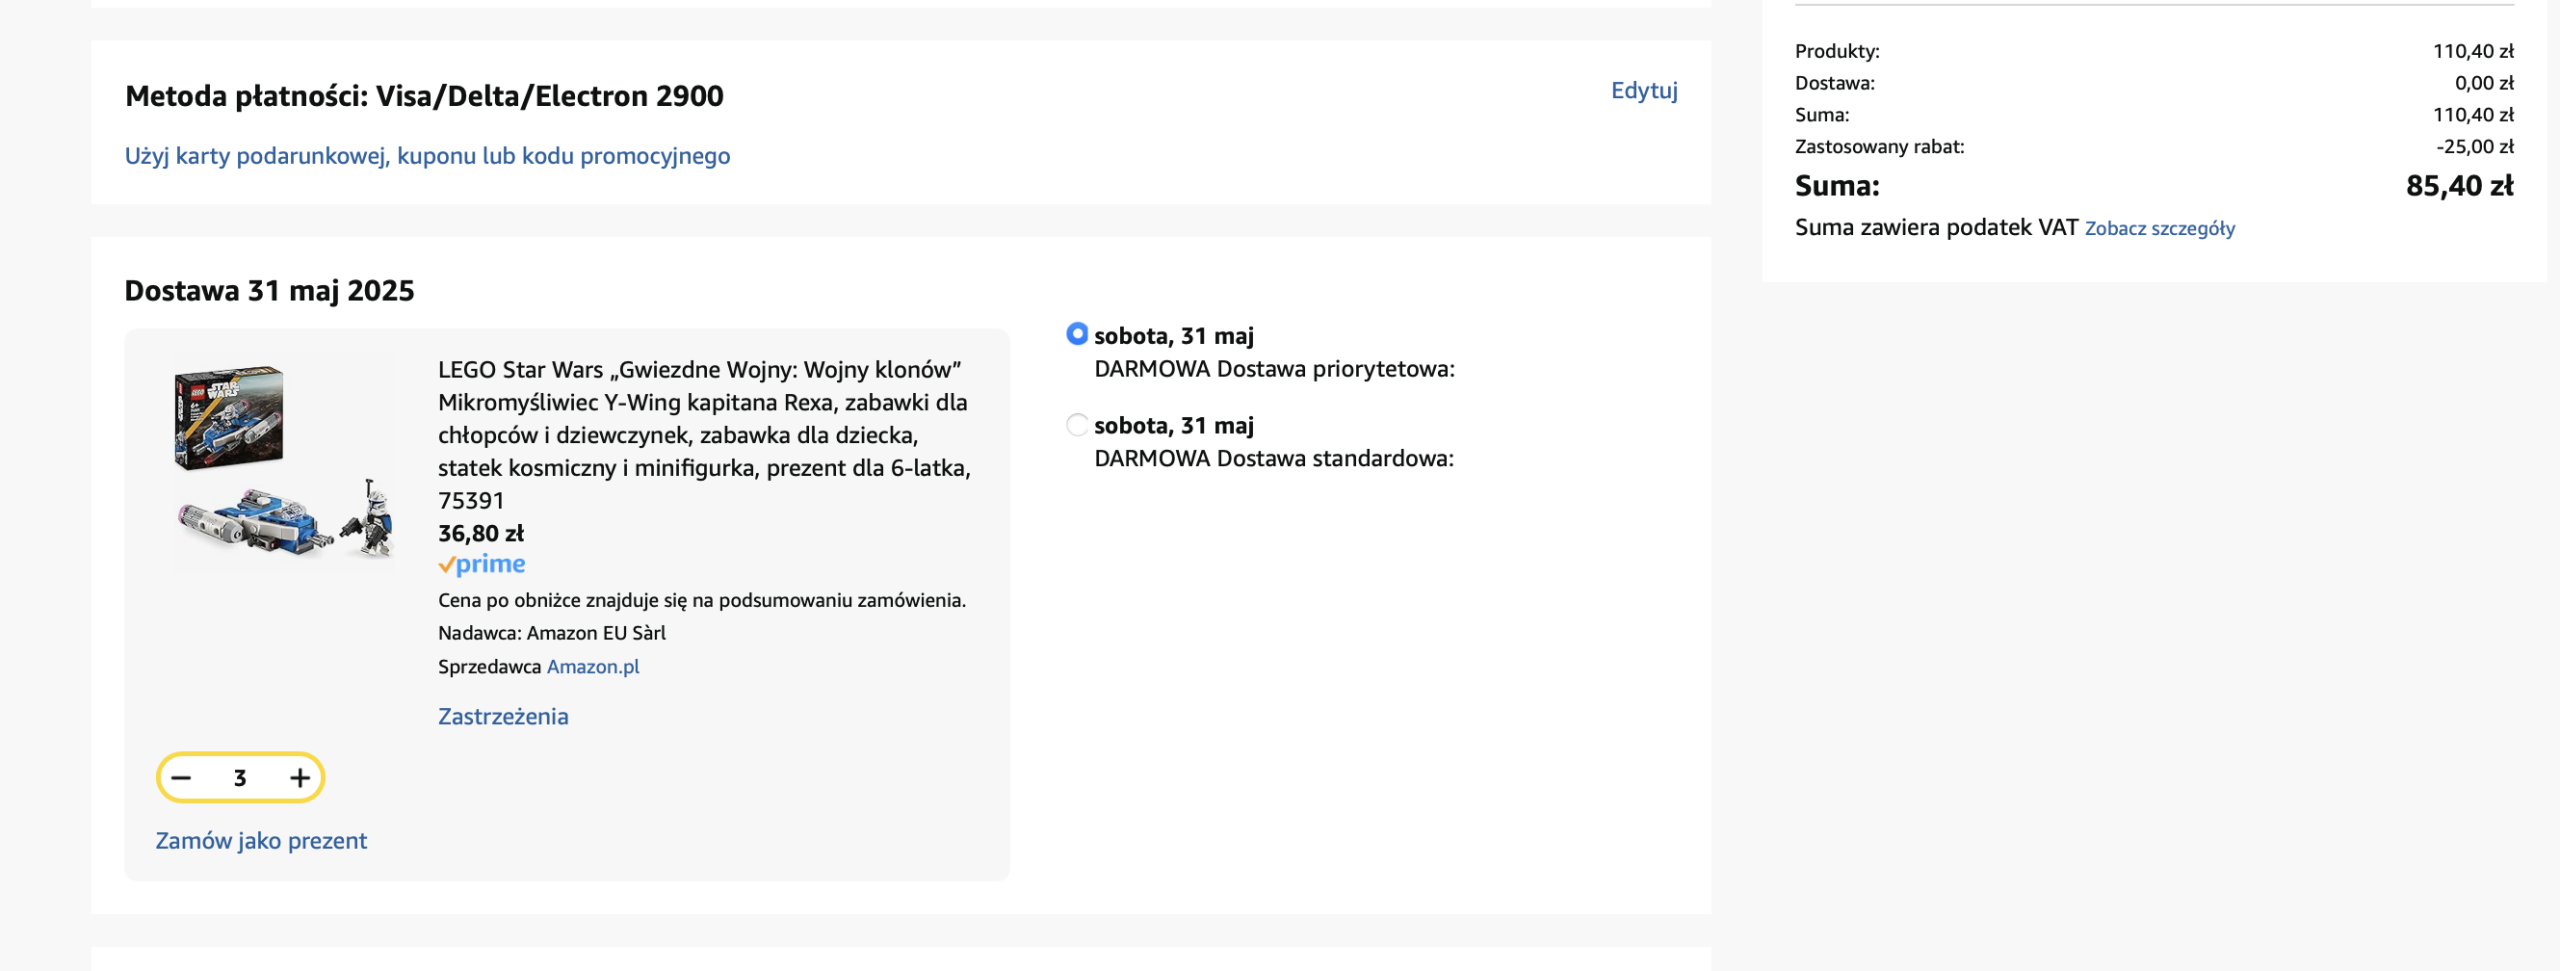Click the 36,80 zł item price

coord(481,534)
